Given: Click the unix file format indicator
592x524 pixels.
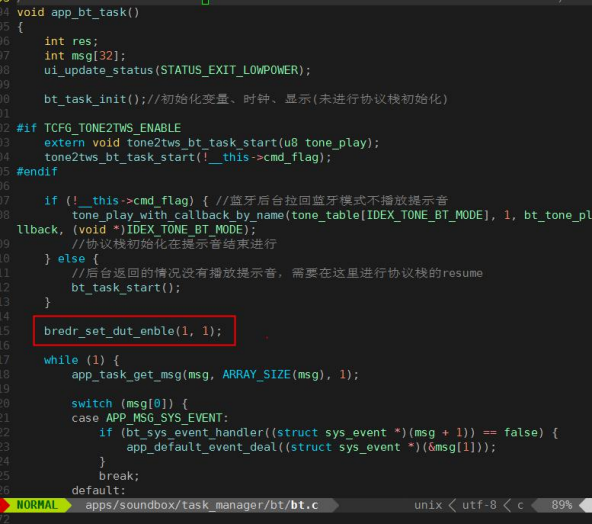Looking at the screenshot, I should click(428, 505).
